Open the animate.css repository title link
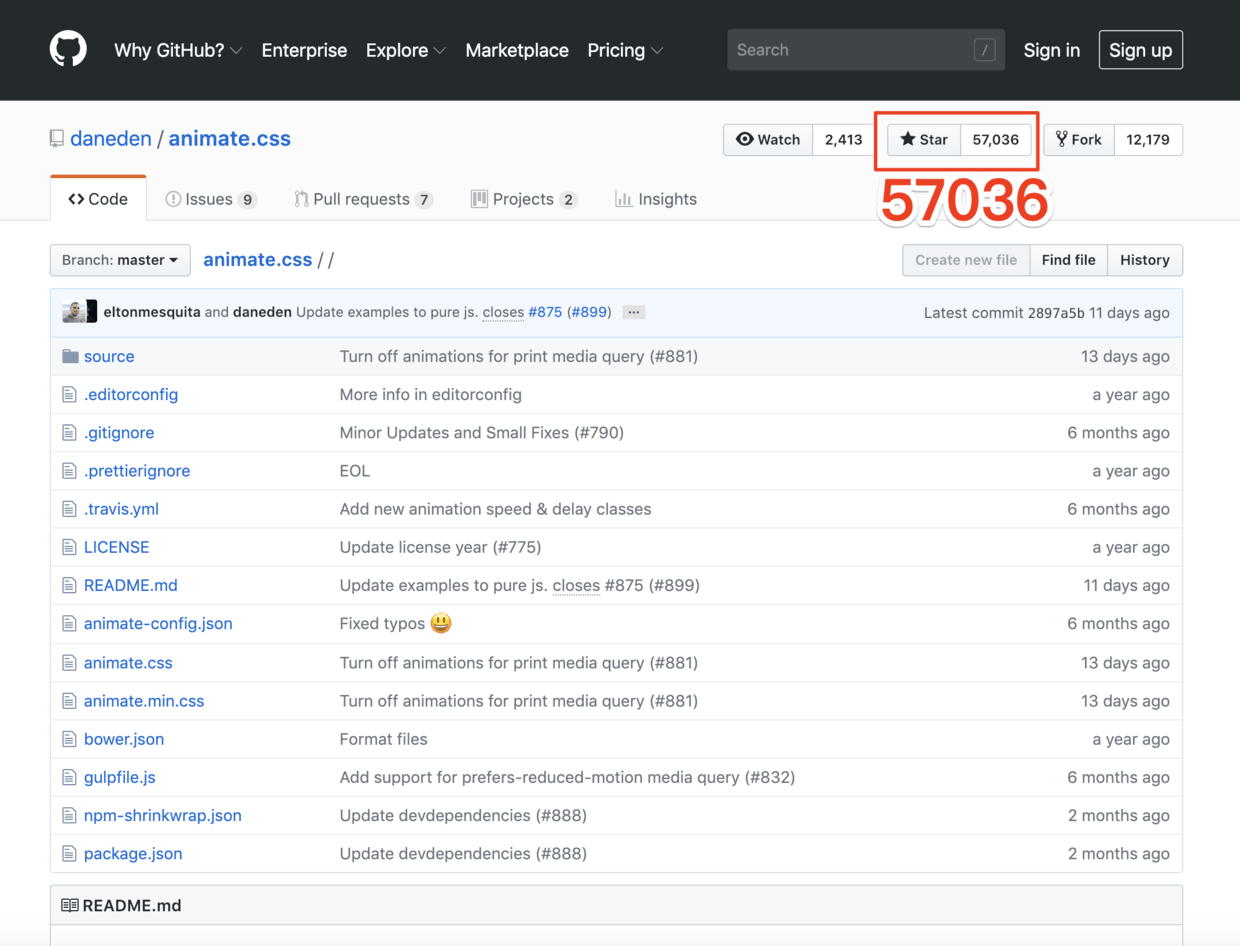Viewport: 1240px width, 946px height. (x=230, y=139)
